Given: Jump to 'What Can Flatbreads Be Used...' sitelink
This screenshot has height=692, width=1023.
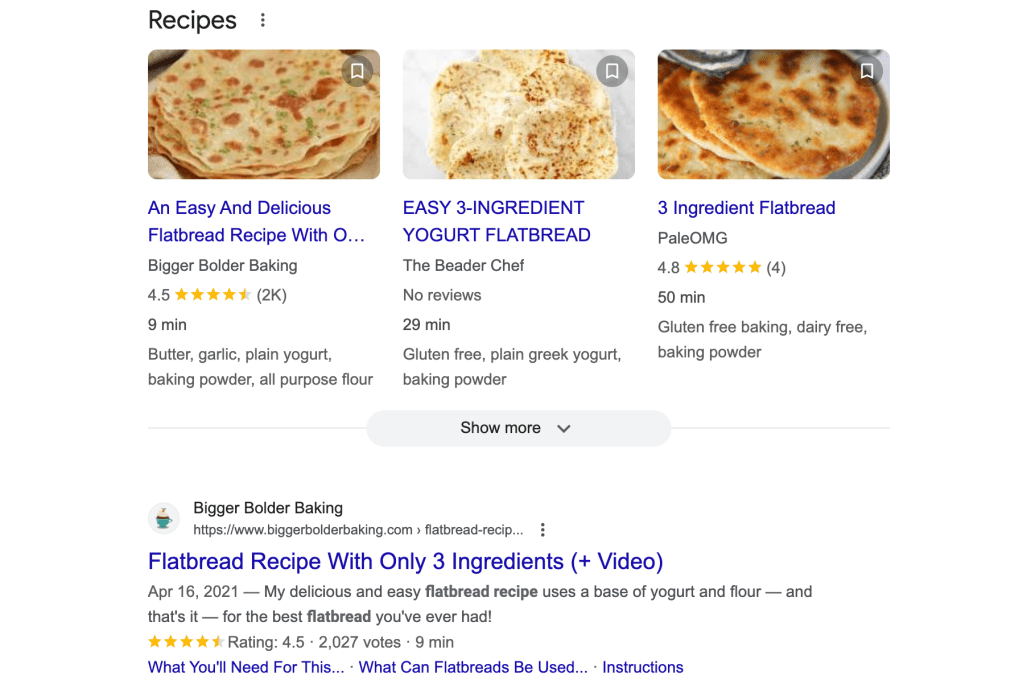Looking at the screenshot, I should [473, 667].
